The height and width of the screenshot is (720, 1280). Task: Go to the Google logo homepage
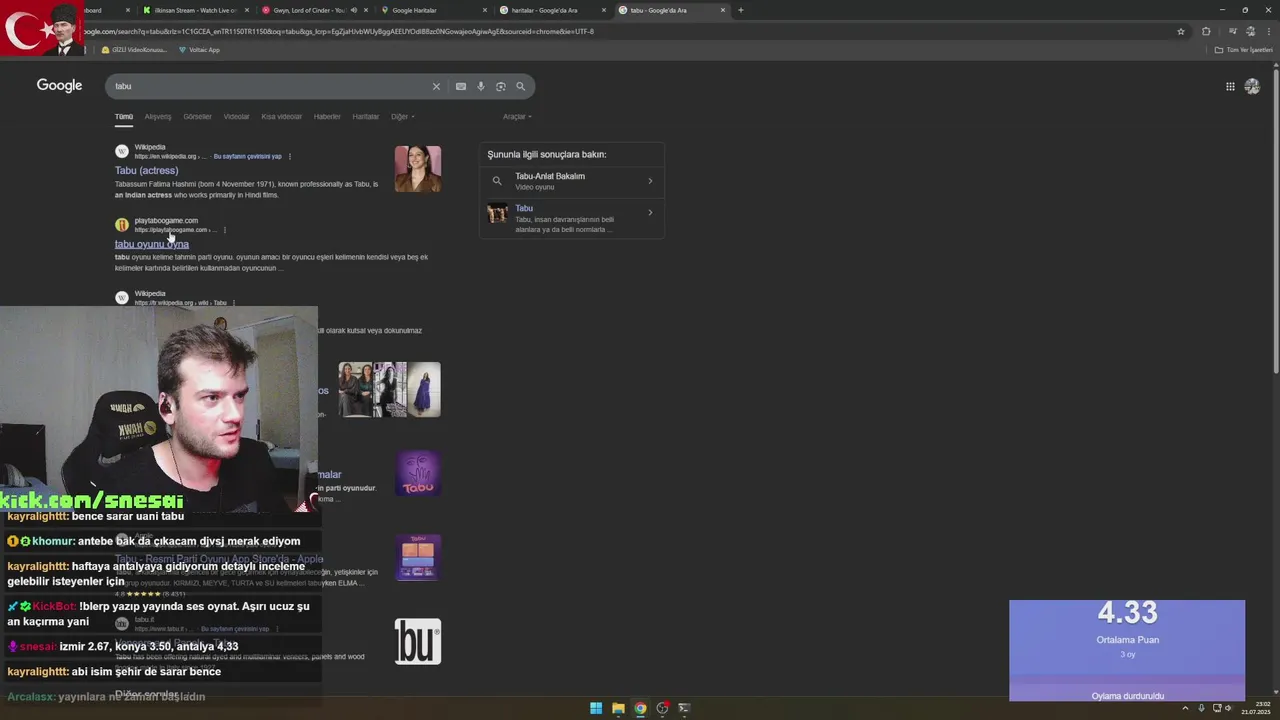[59, 85]
